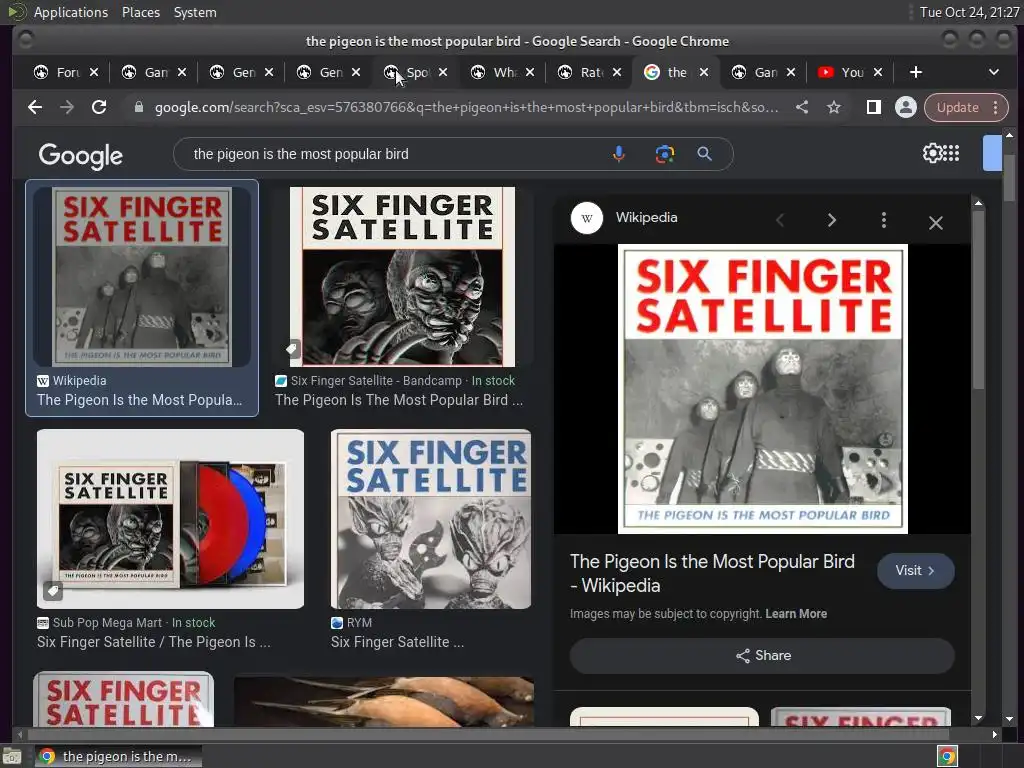The height and width of the screenshot is (768, 1024).
Task: Bookmark this page with the star icon
Action: point(834,107)
